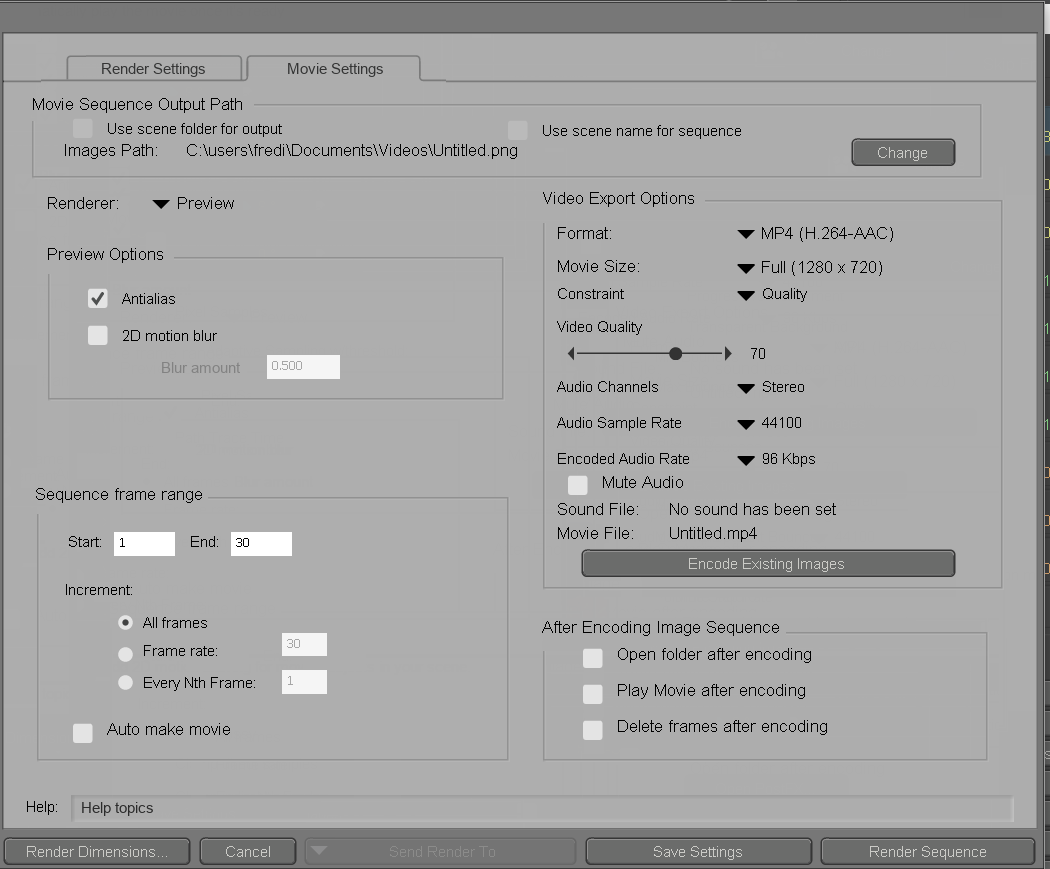Open the Audio Channels Stereo dropdown
The width and height of the screenshot is (1050, 869).
point(770,388)
